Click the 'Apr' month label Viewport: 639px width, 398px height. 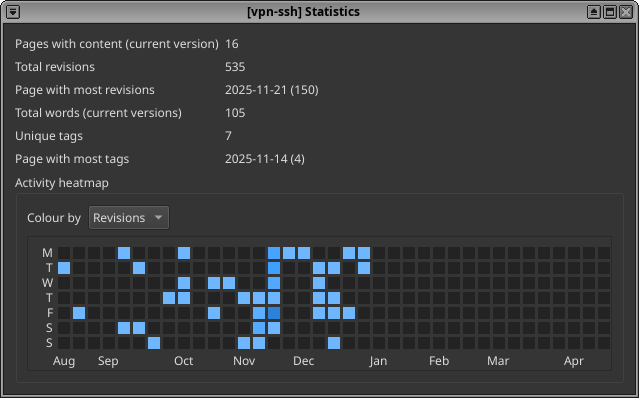point(574,361)
